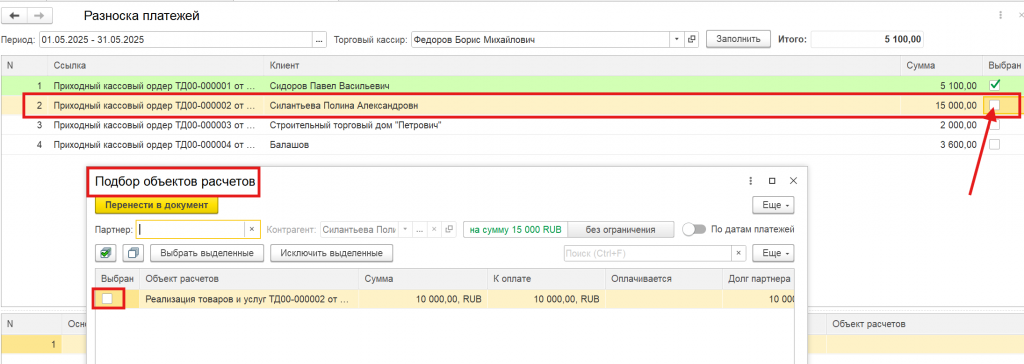Click the К оплате cell 10 000,00, RUB

546,299
